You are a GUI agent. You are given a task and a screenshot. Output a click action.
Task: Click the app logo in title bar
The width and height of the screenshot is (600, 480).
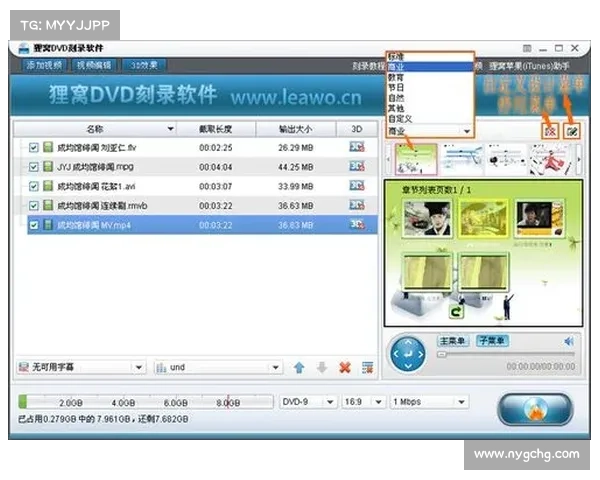(x=24, y=49)
